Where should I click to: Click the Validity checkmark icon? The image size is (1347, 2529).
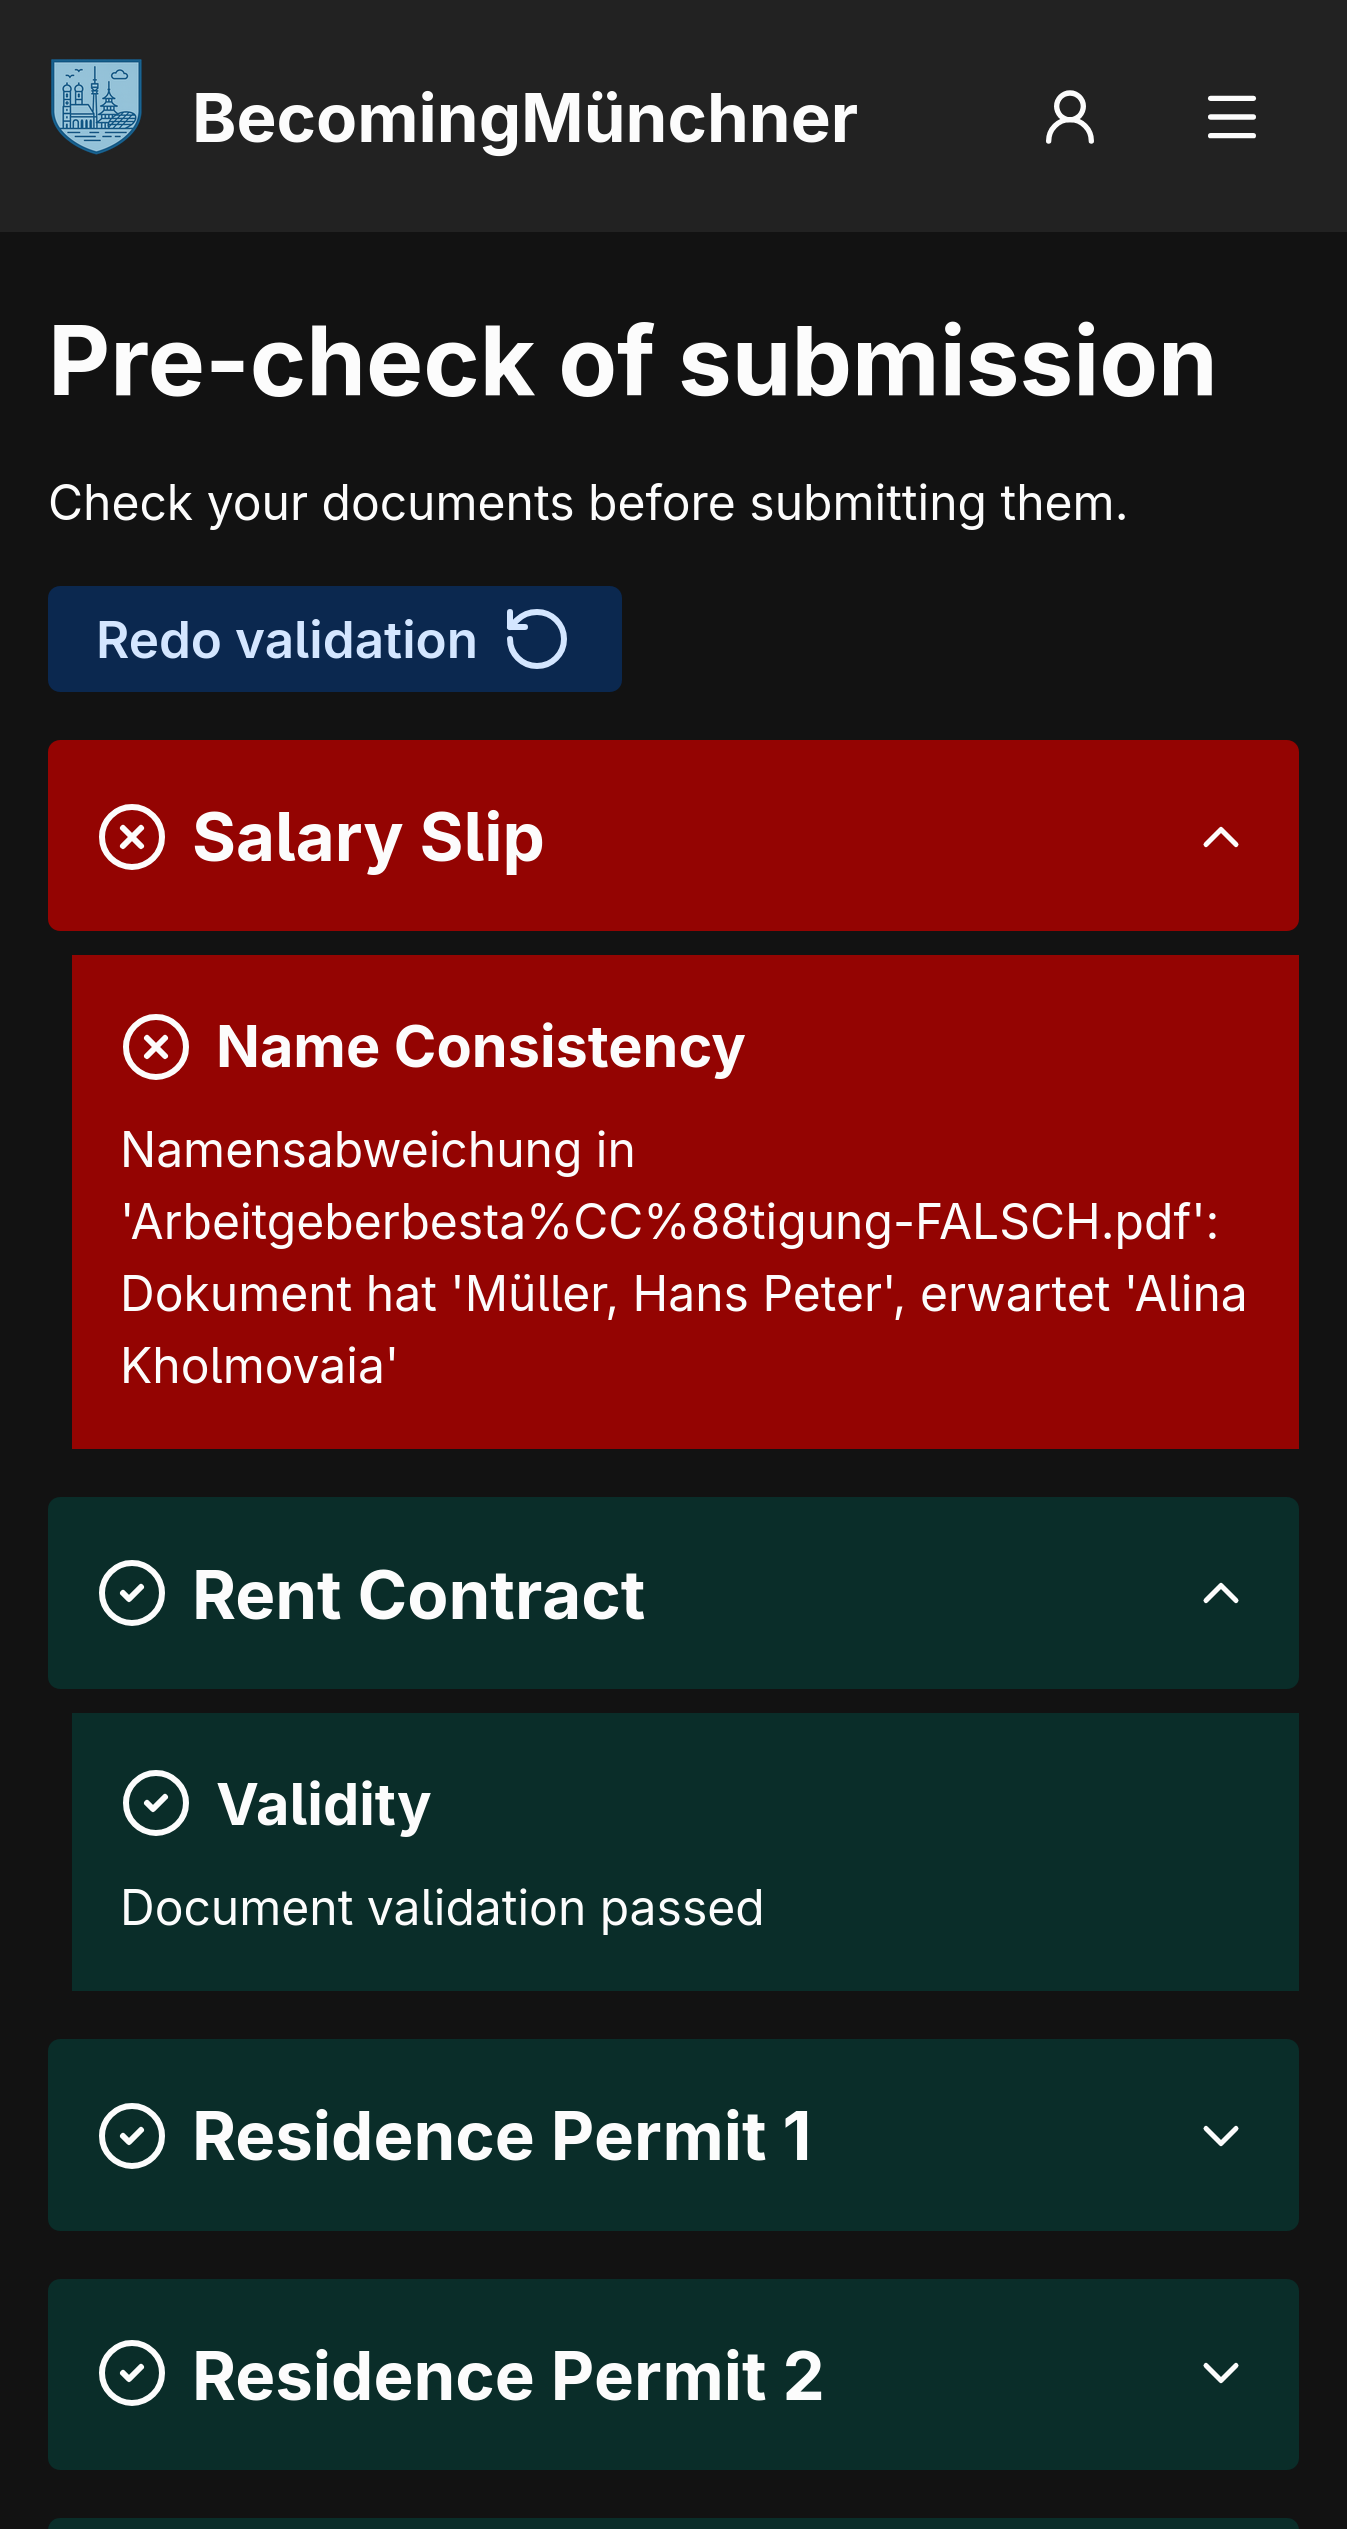click(156, 1803)
